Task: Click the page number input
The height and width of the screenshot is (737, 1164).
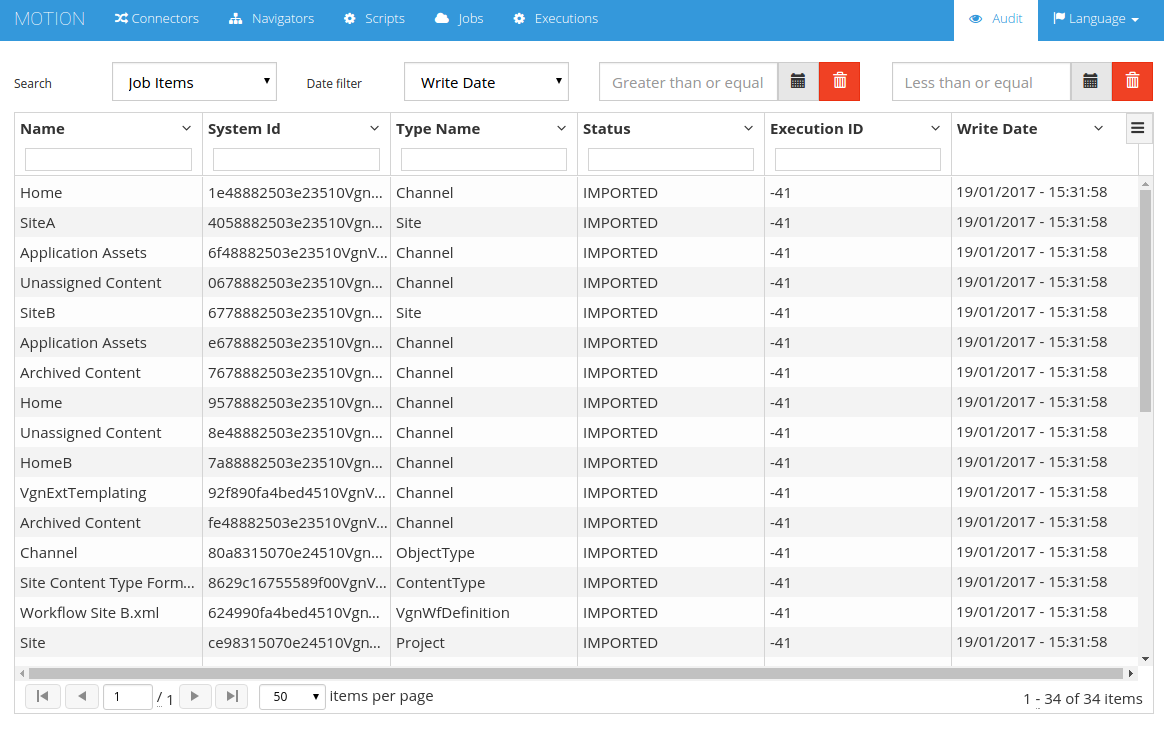Action: (x=128, y=697)
